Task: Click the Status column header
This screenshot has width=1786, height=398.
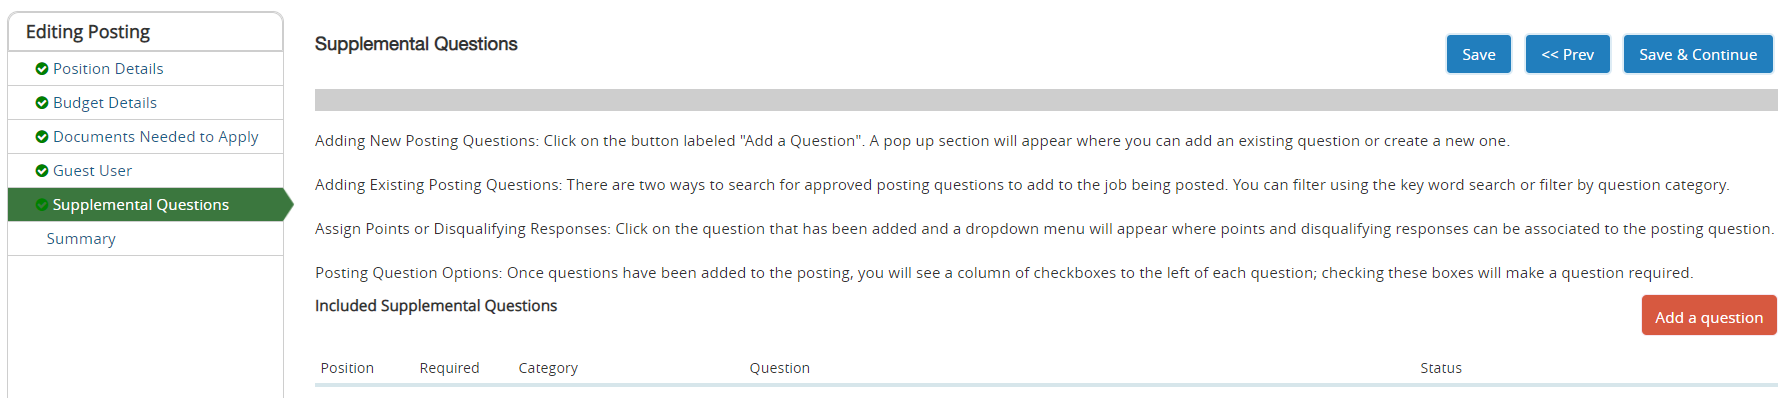Action: [1440, 368]
